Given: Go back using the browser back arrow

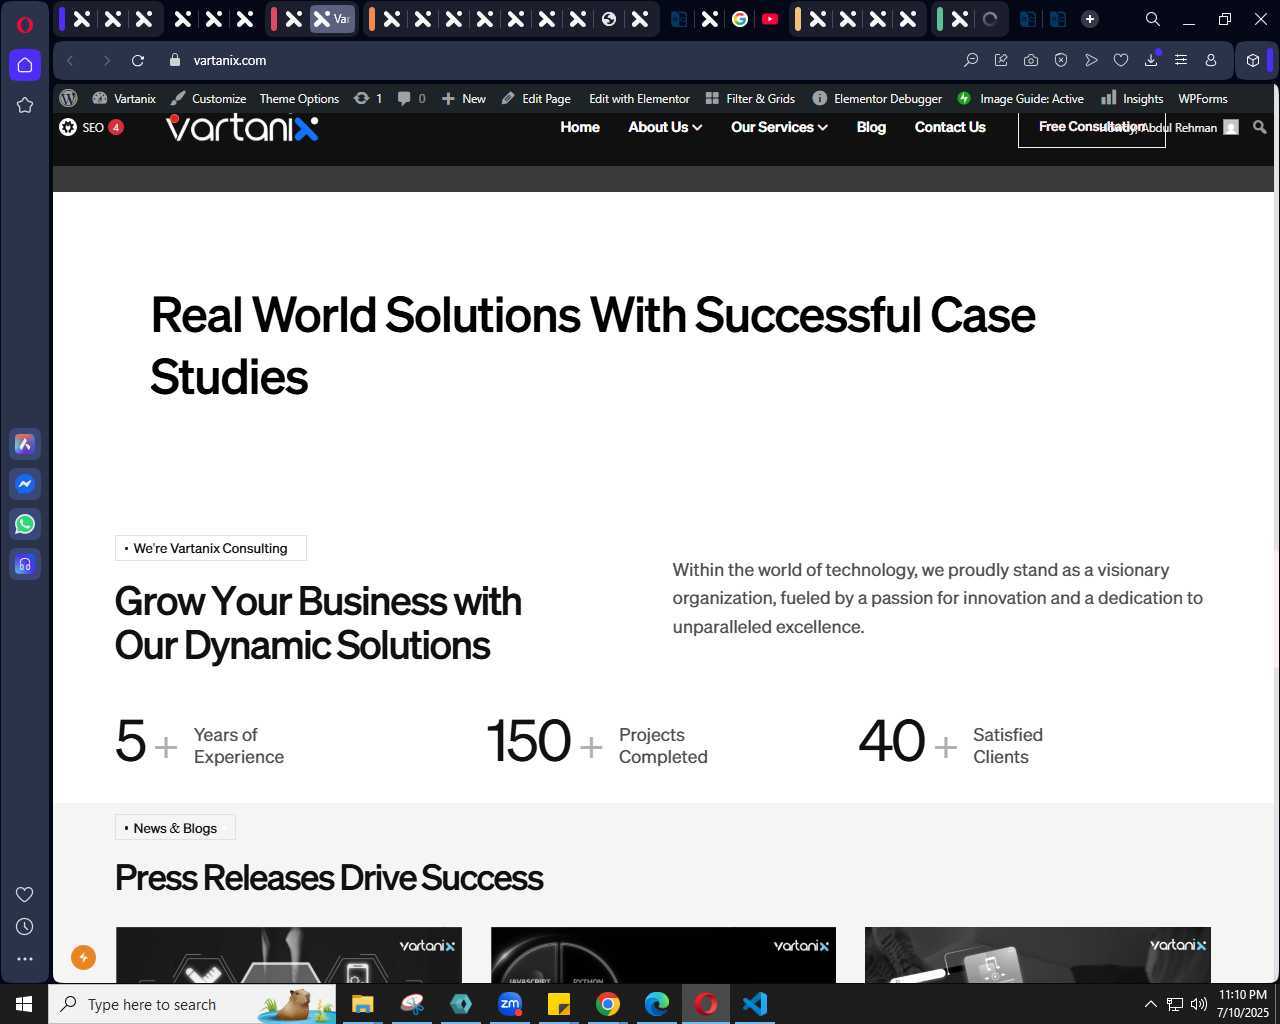Looking at the screenshot, I should pos(70,61).
